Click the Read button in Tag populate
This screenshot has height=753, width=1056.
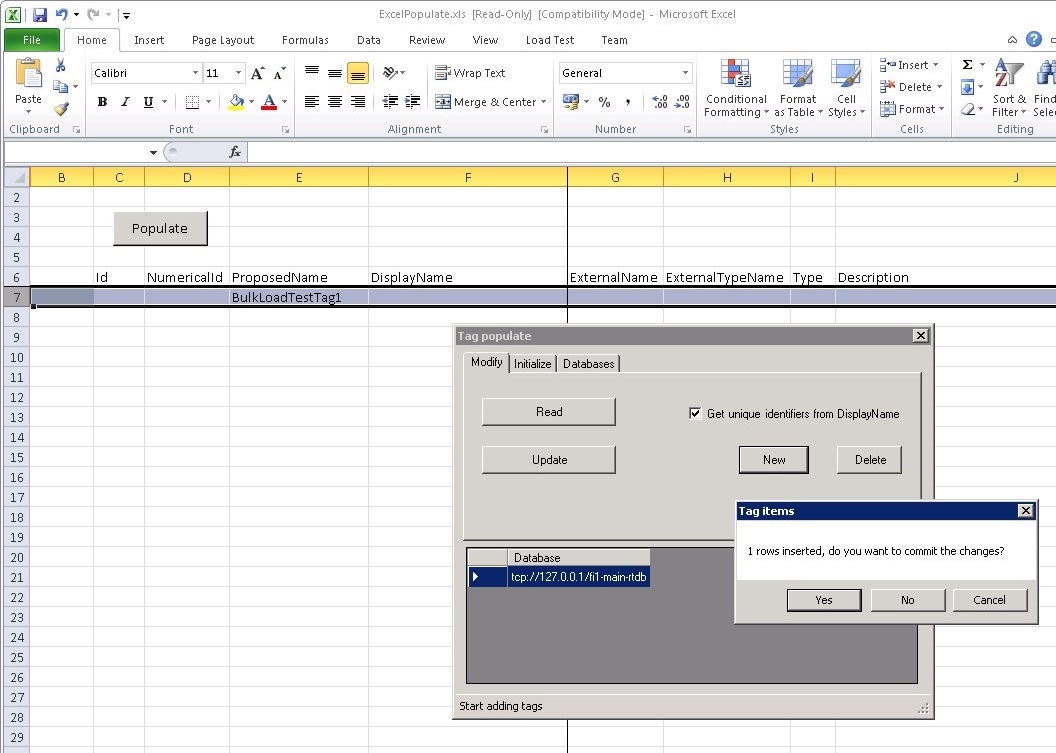548,412
